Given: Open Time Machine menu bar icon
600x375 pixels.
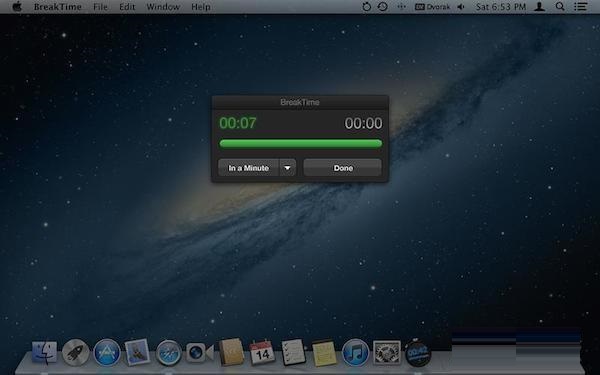Looking at the screenshot, I should coord(383,7).
